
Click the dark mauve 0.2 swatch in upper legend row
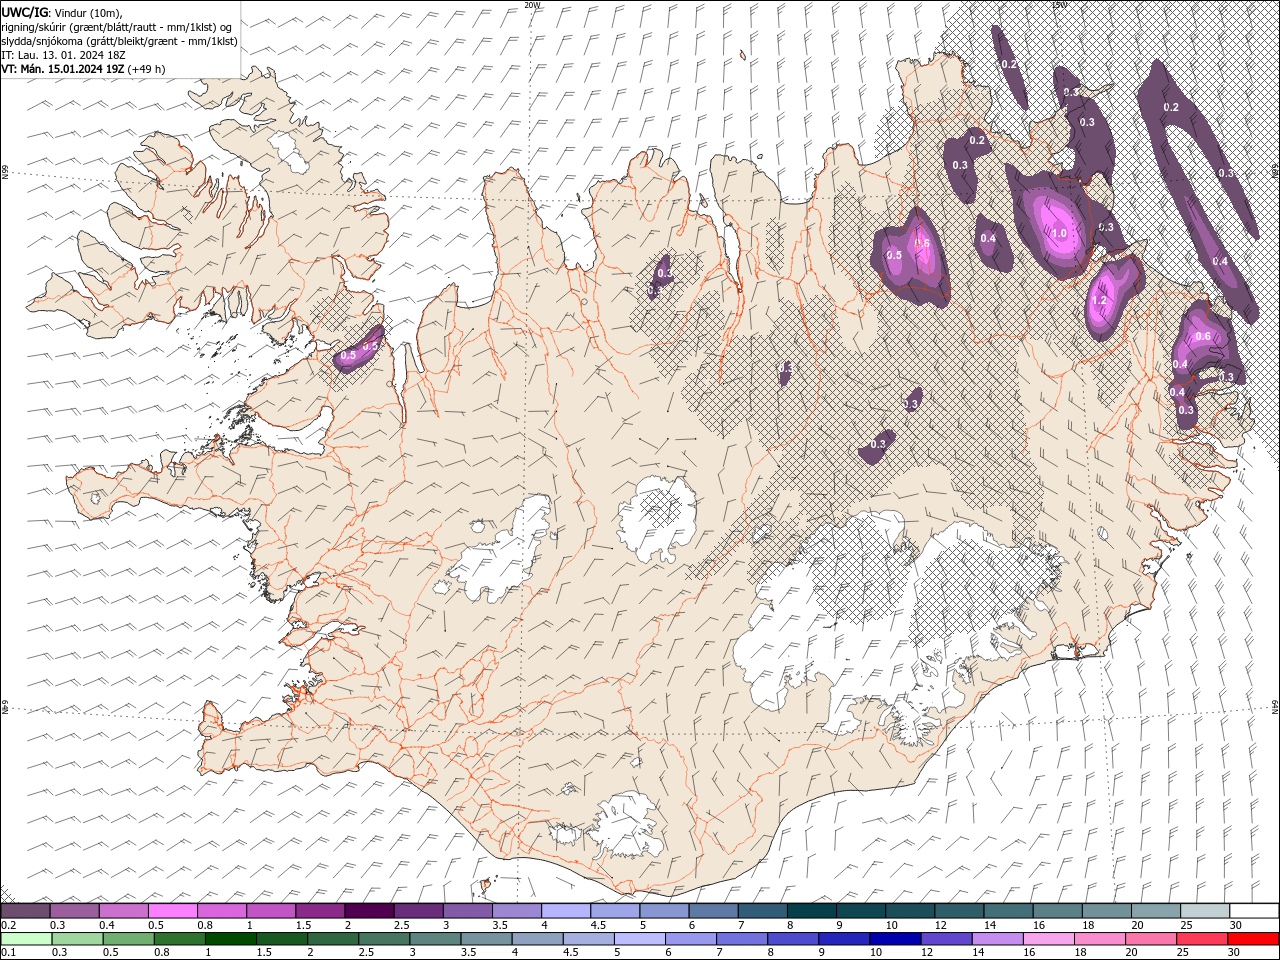pos(26,910)
